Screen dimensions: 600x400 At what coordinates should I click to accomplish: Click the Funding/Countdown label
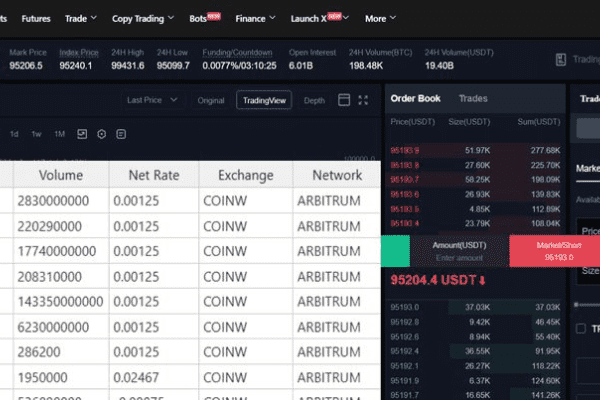click(237, 52)
